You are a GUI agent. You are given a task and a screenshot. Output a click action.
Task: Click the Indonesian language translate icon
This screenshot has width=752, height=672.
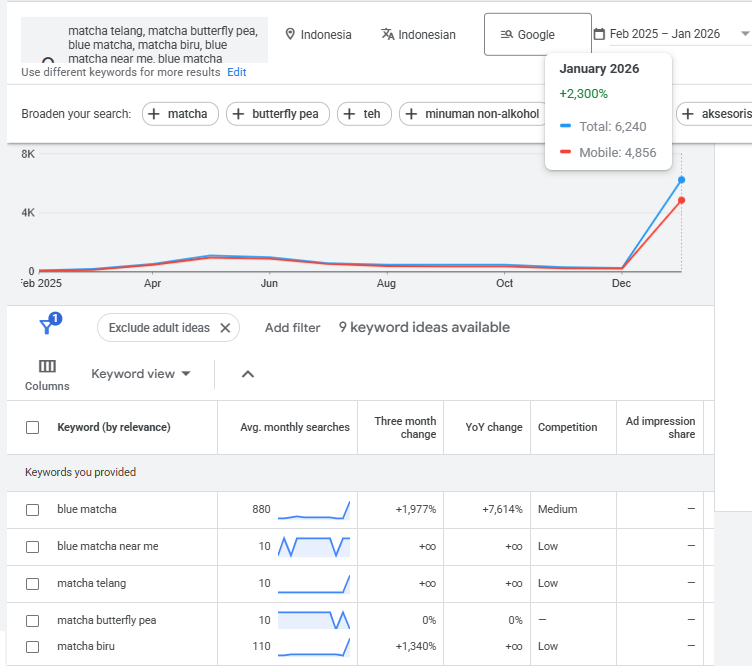[387, 34]
